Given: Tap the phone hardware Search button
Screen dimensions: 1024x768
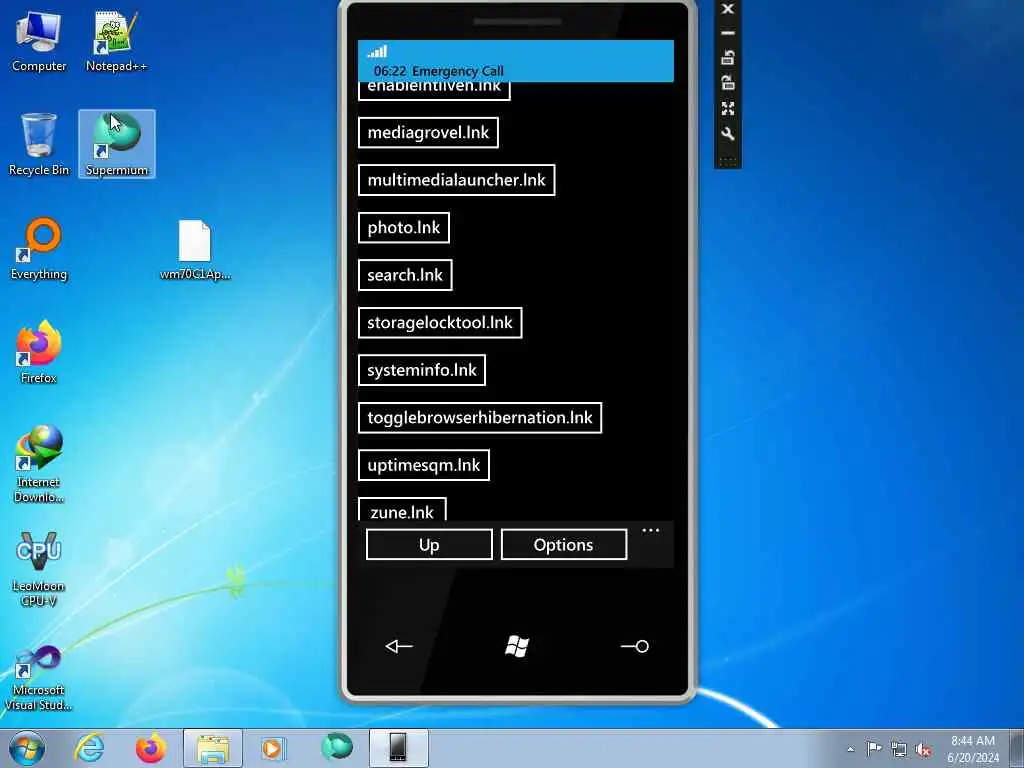Looking at the screenshot, I should [635, 647].
